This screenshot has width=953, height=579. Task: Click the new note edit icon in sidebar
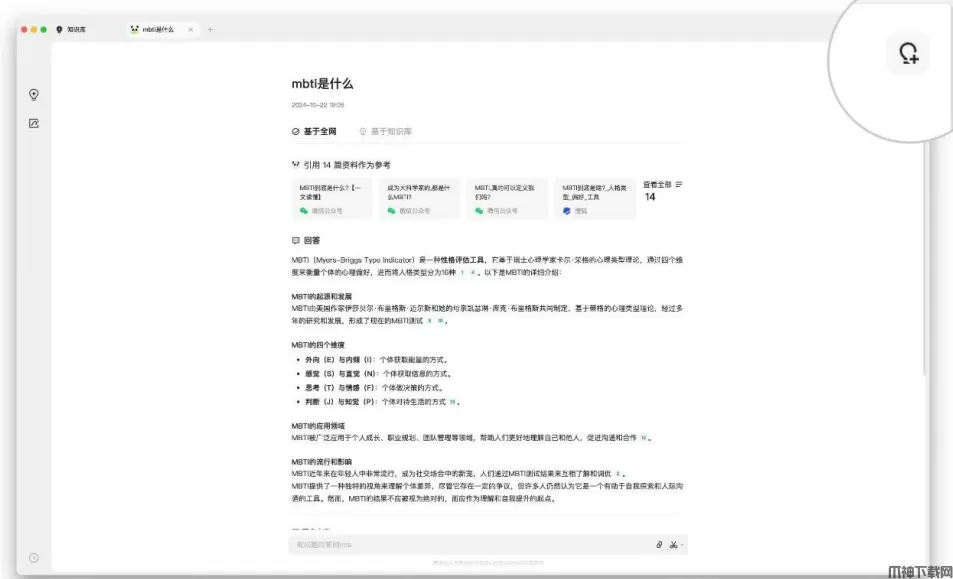[34, 123]
